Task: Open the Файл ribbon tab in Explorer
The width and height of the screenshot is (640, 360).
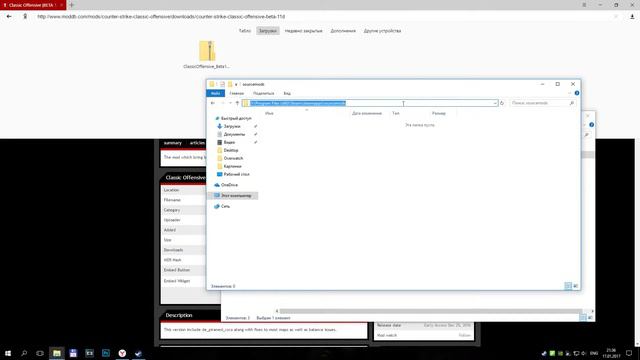Action: pos(216,93)
